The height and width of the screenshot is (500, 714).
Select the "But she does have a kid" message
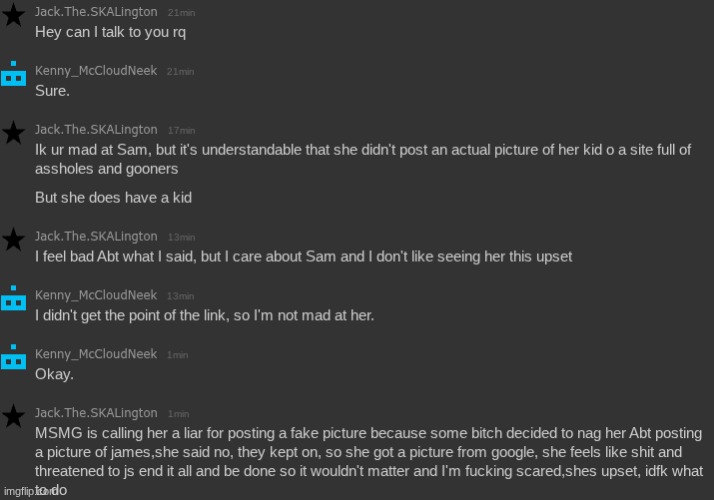(113, 198)
